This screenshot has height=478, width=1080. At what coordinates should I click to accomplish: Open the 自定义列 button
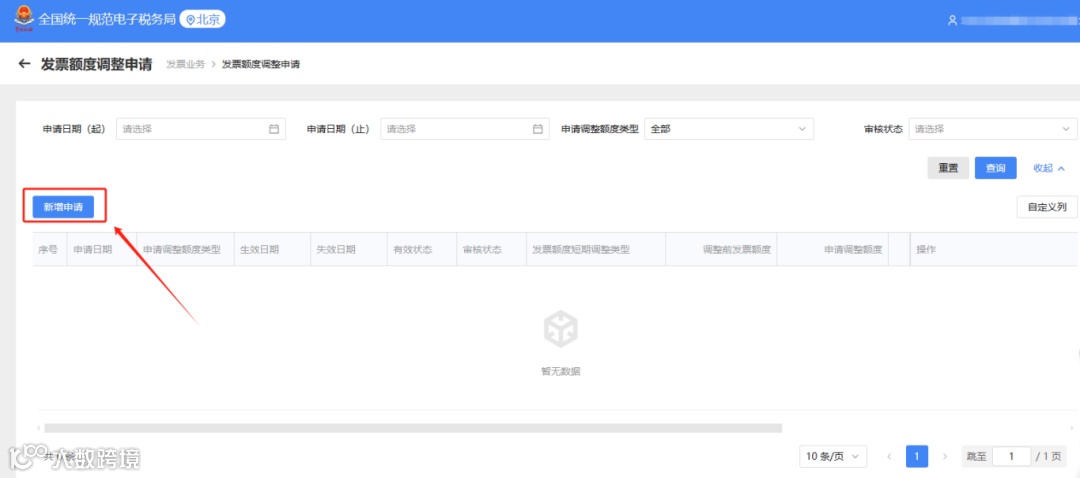pos(1047,207)
